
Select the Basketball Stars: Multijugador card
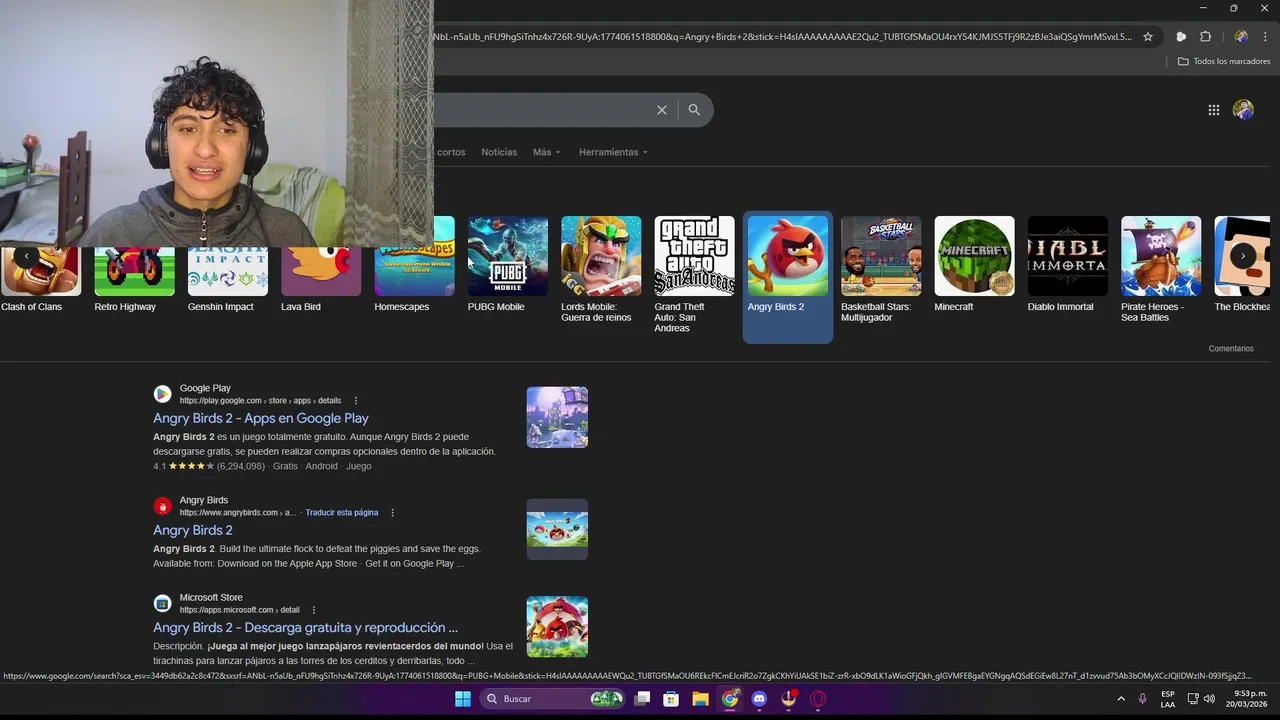(881, 270)
